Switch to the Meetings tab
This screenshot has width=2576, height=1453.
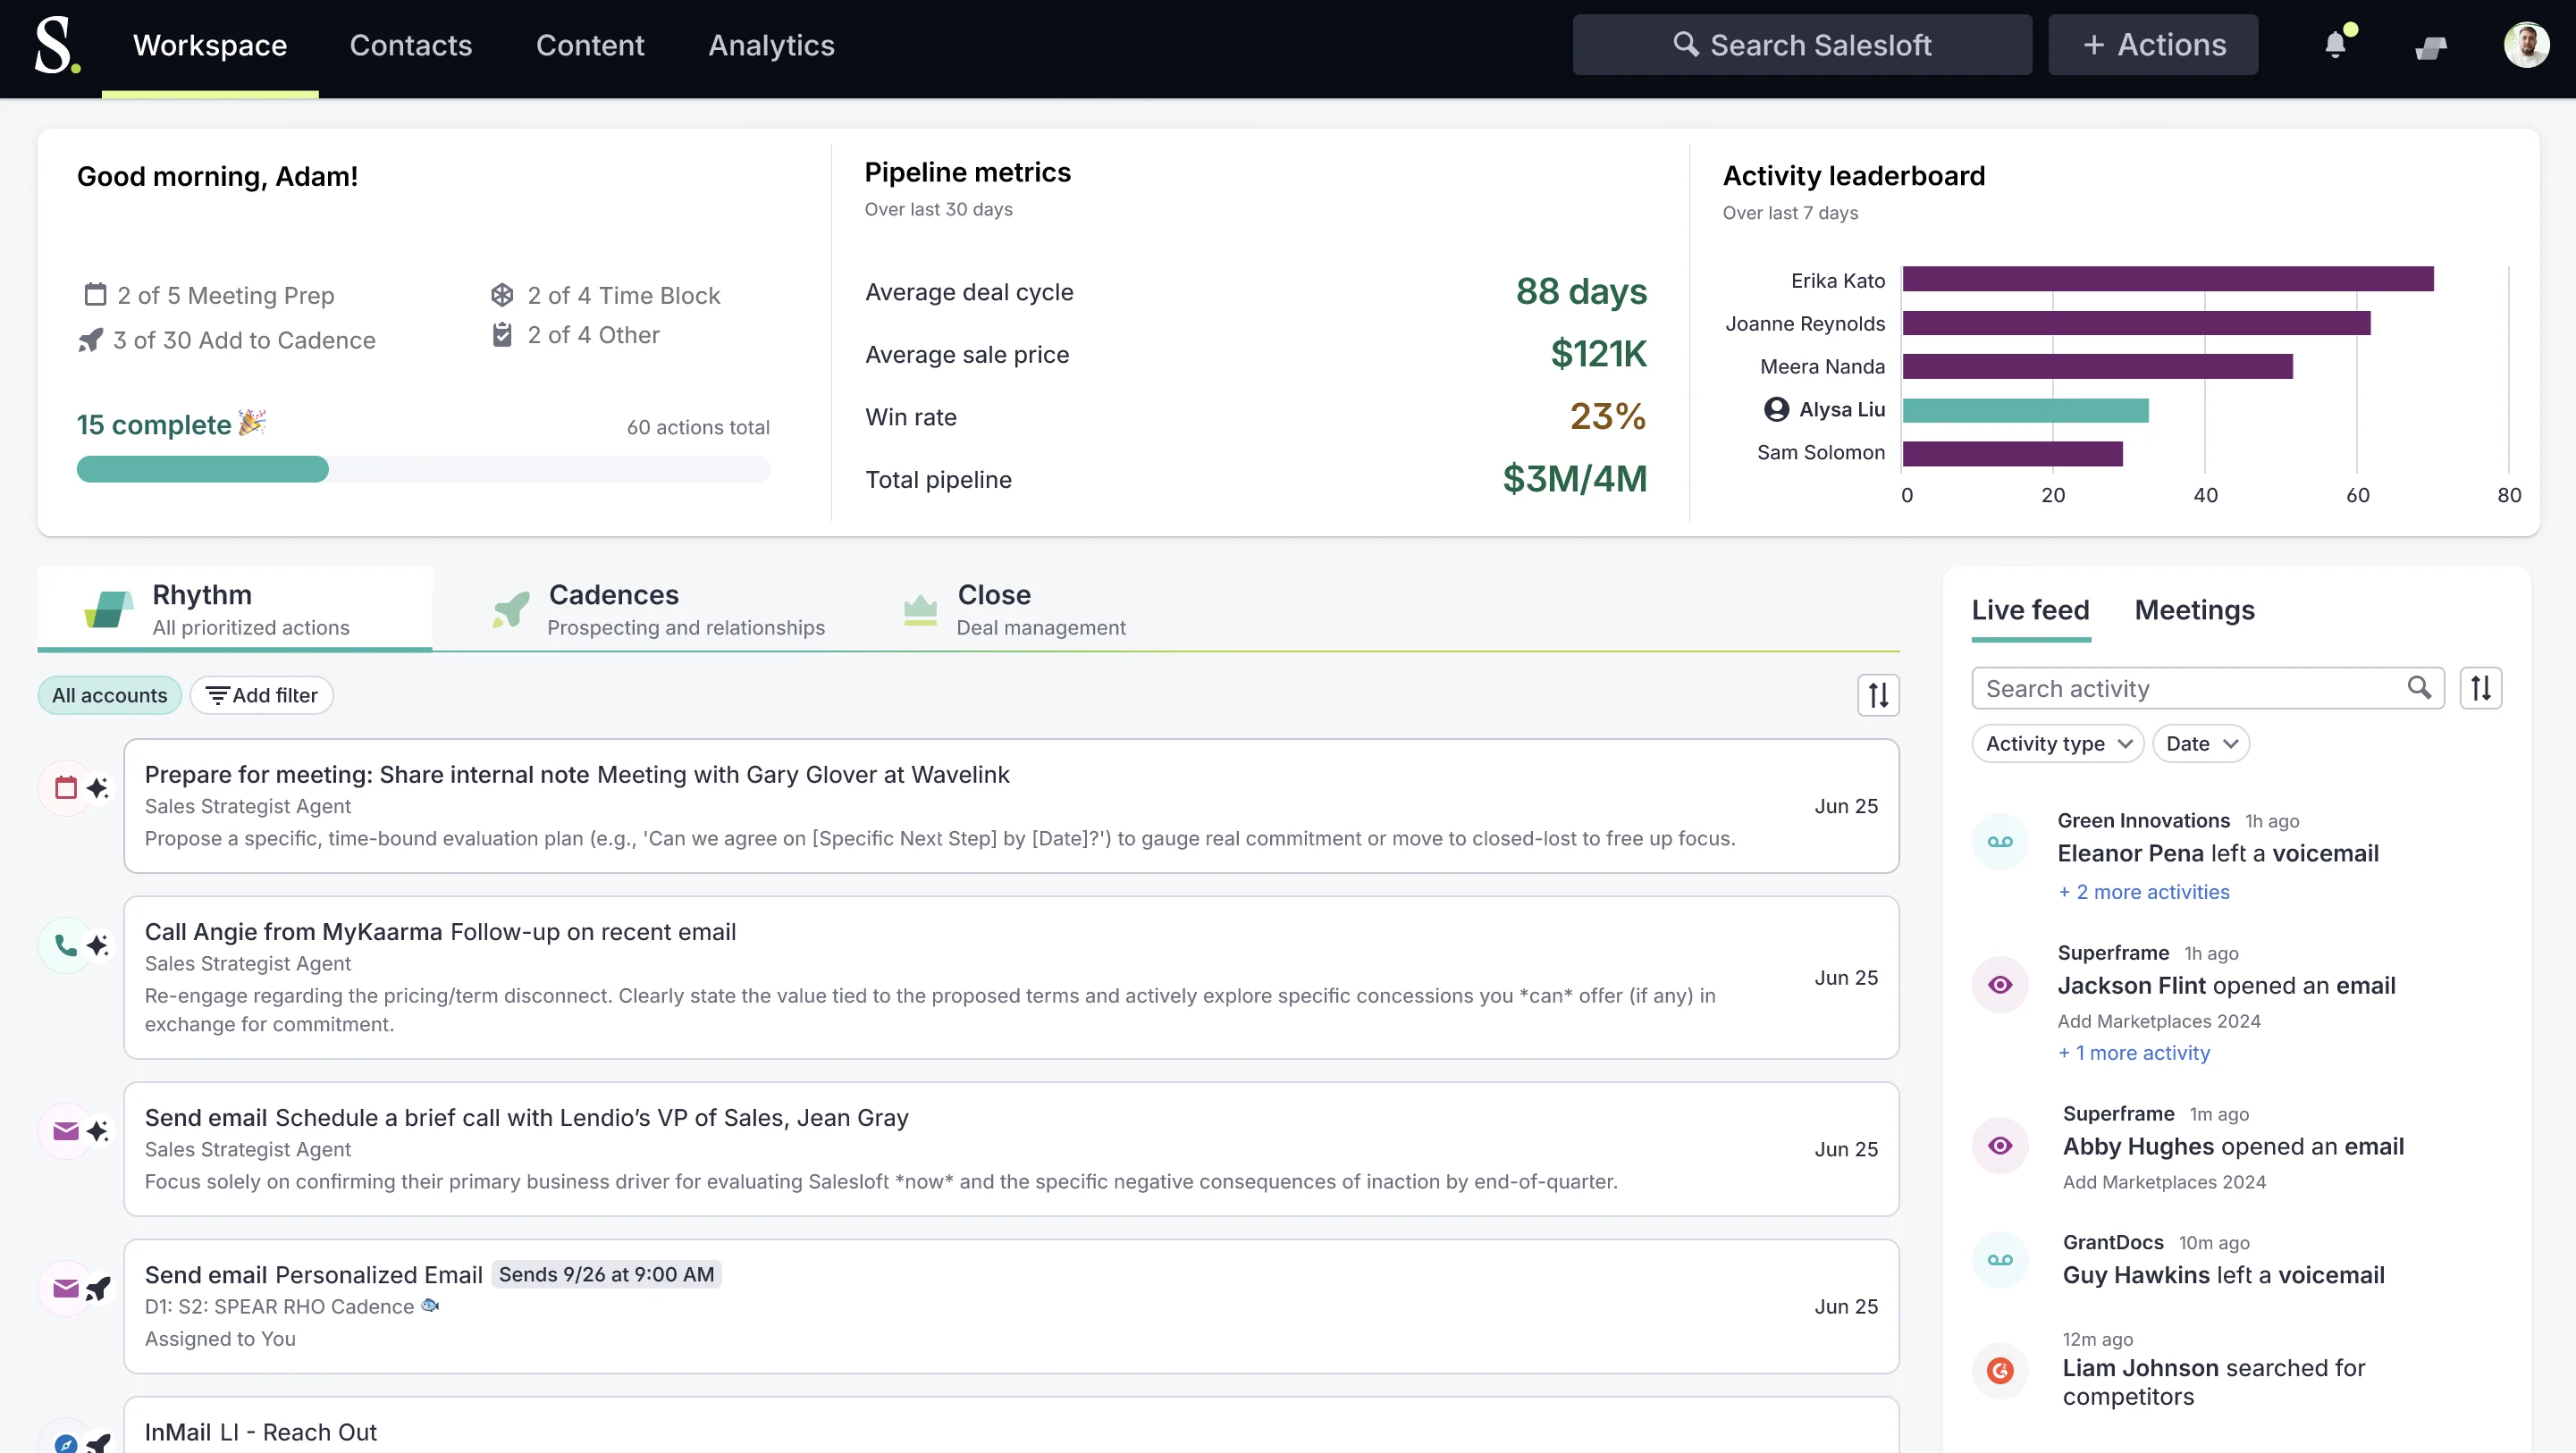click(2194, 610)
